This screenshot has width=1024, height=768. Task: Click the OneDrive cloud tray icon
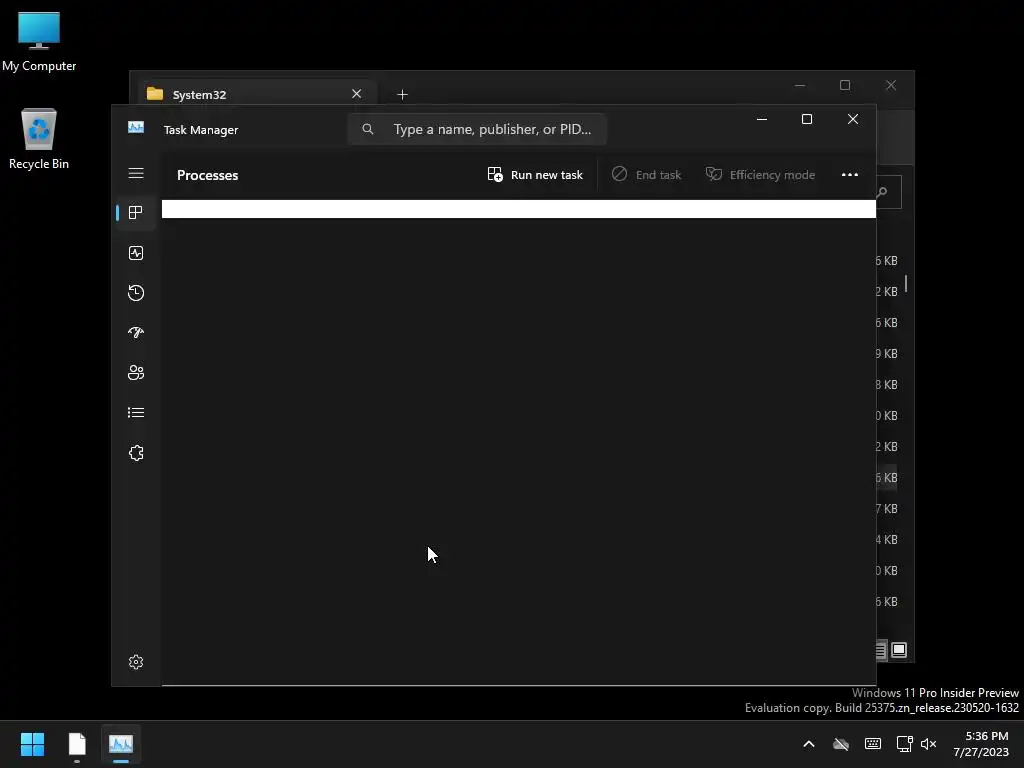[x=841, y=744]
